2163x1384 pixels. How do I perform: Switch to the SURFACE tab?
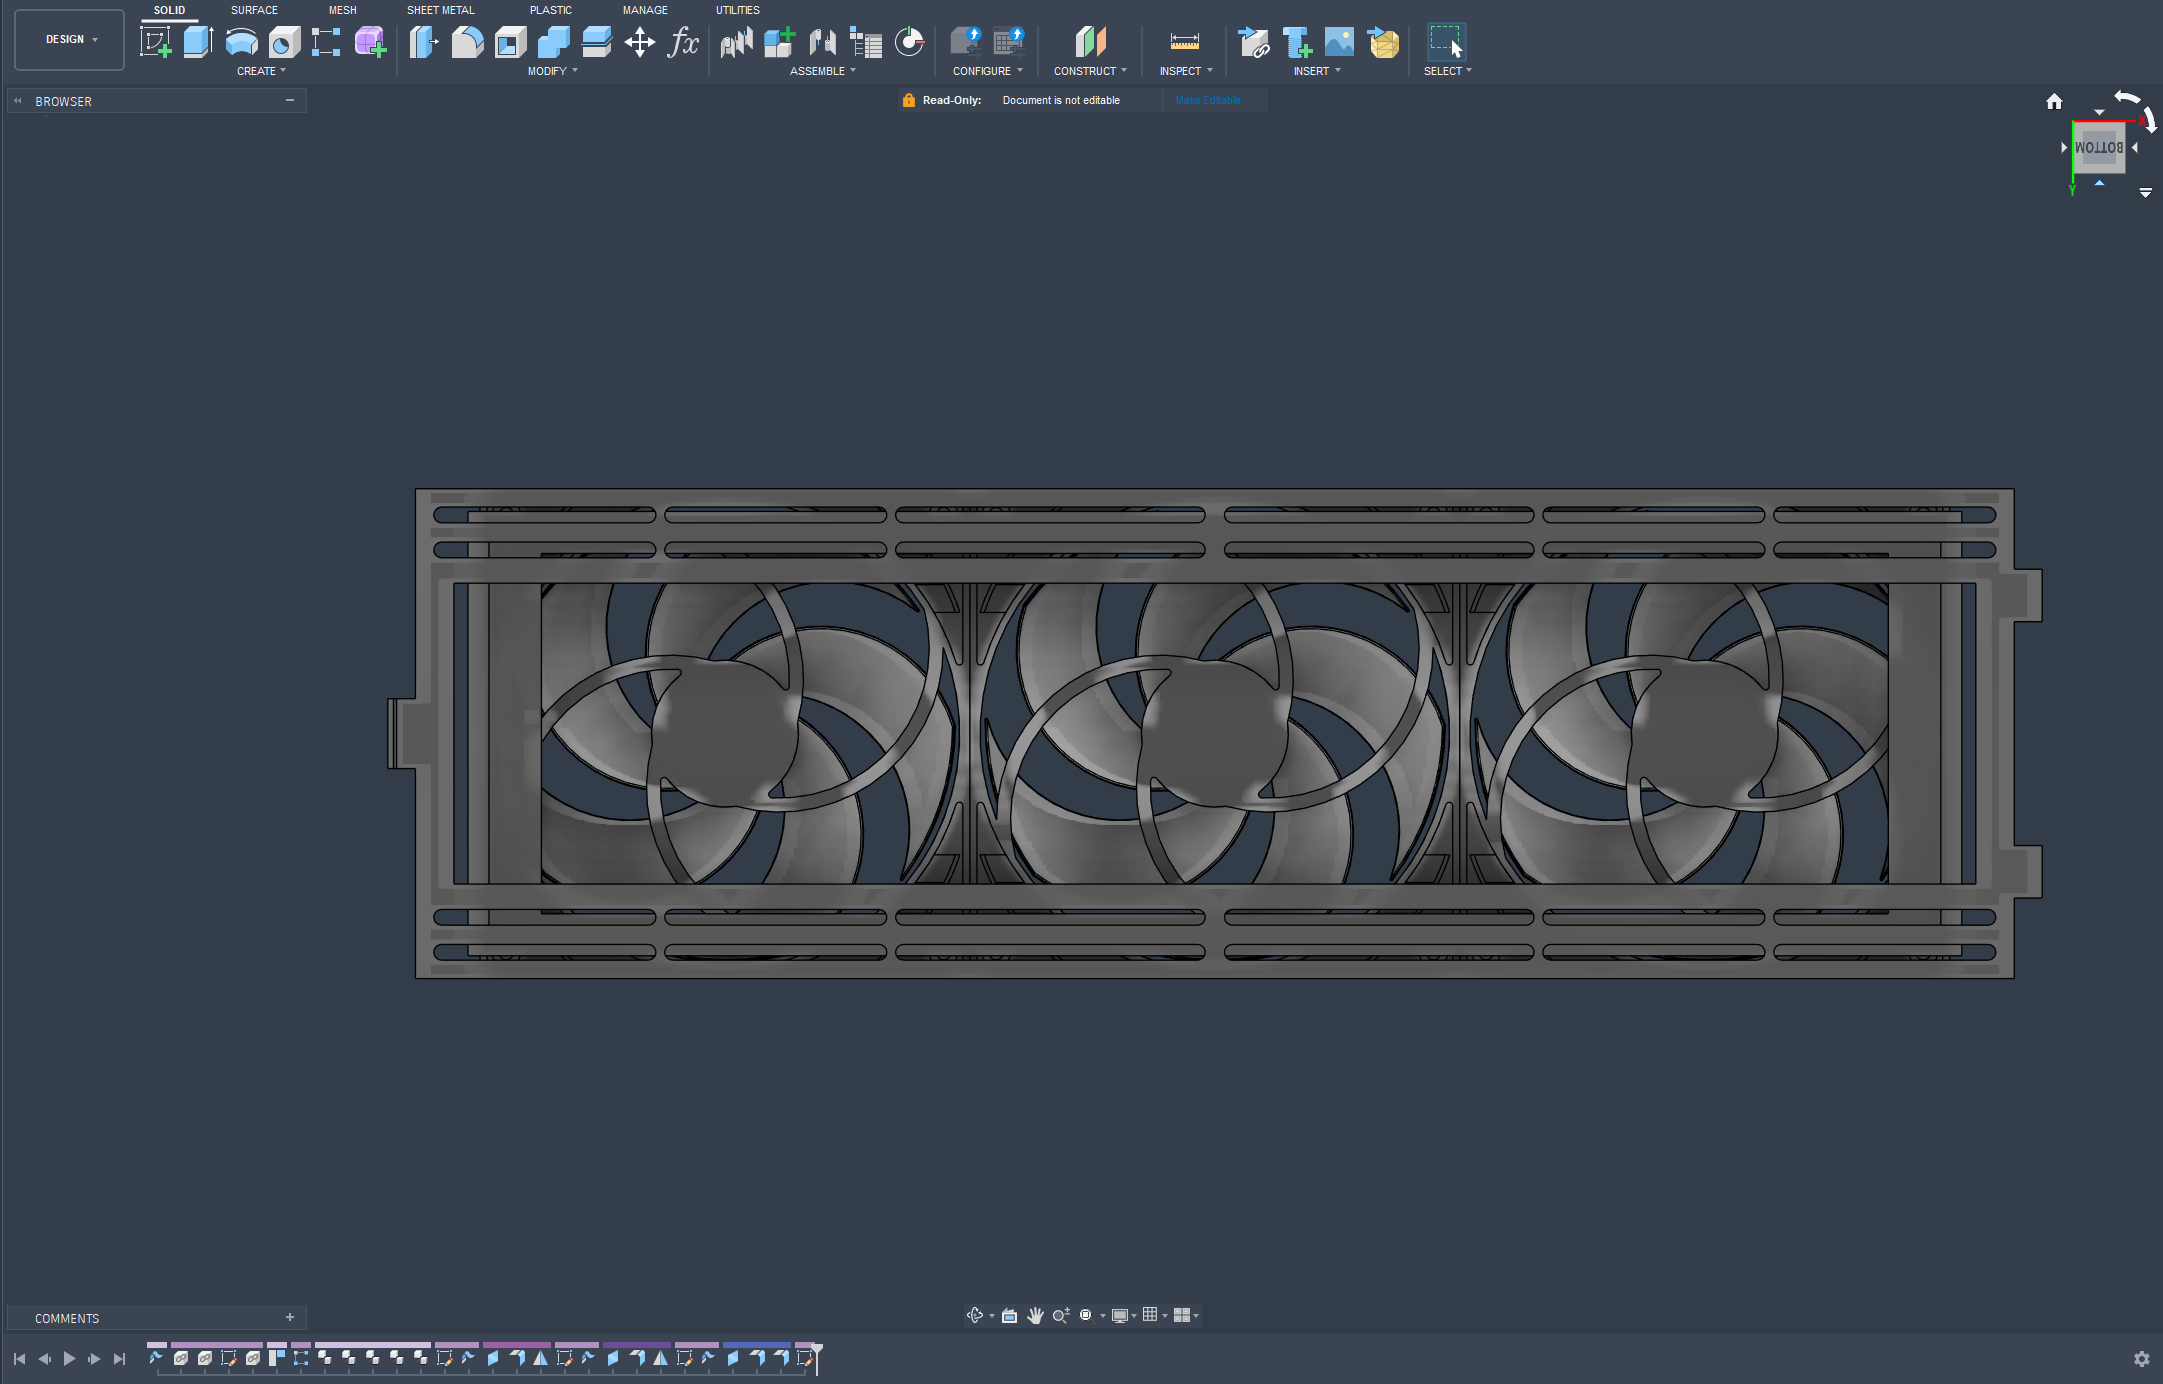(254, 10)
